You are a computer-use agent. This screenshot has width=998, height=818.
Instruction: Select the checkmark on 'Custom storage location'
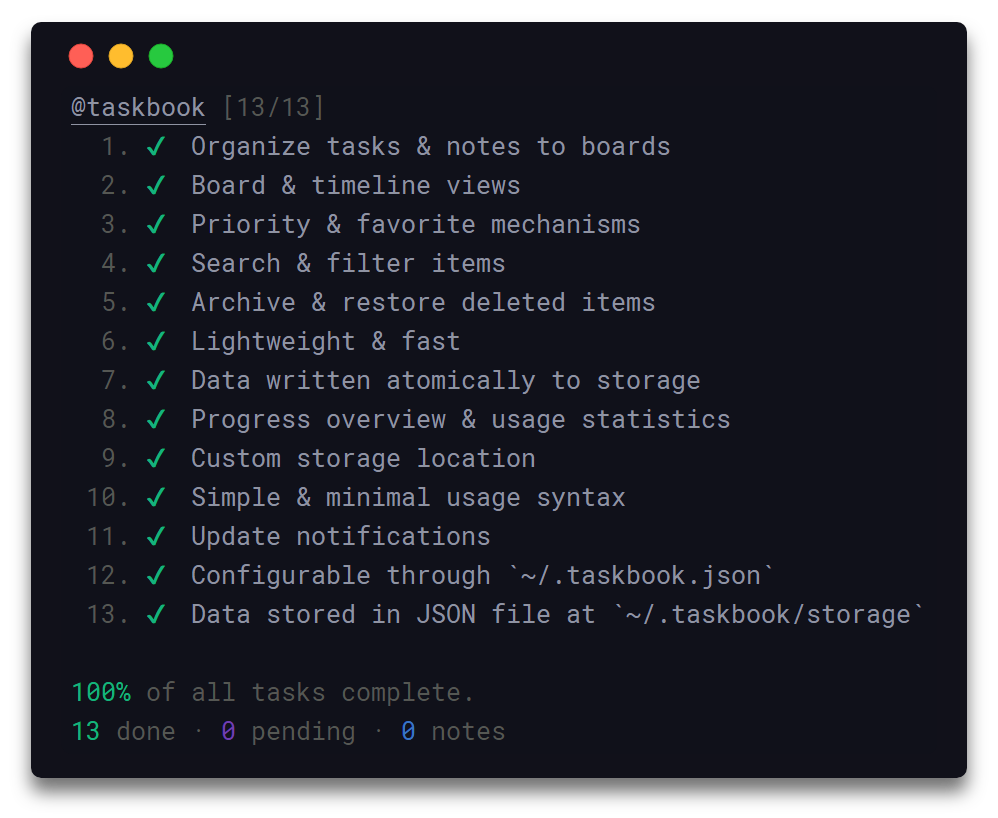157,458
